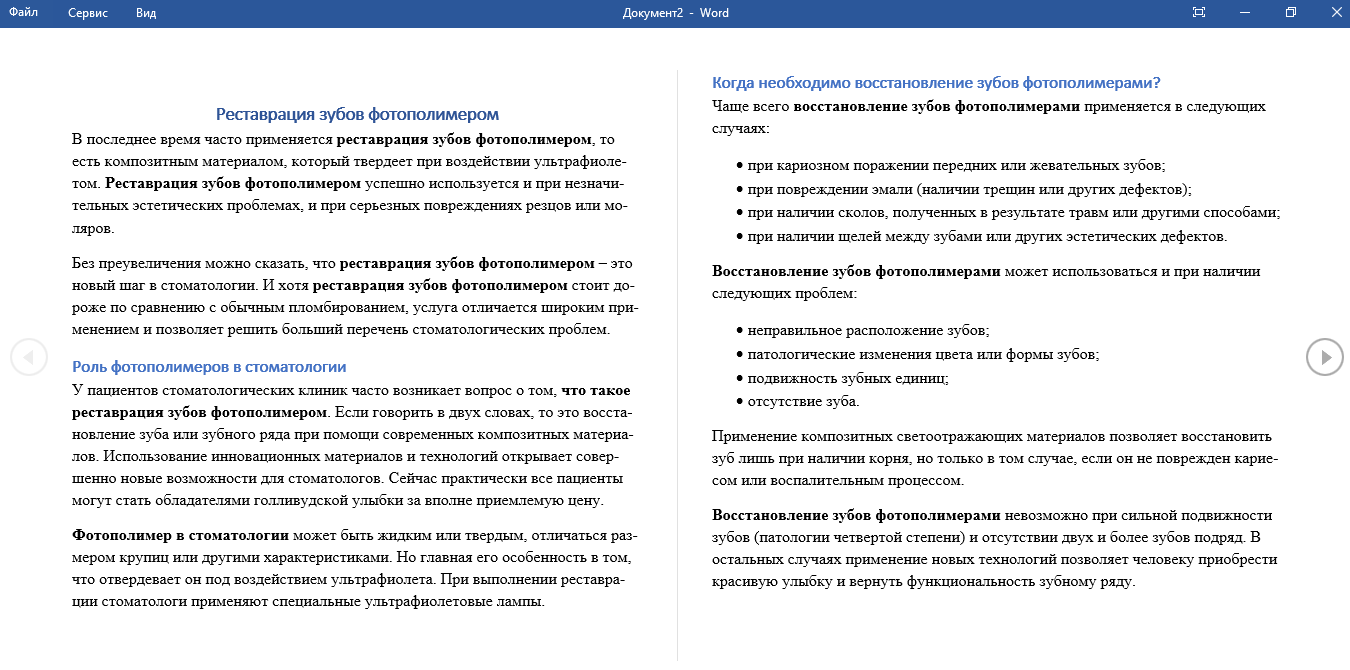Screen dimensions: 1350x670
Task: Click bullet about кариозном поражении передних зубов
Action: (956, 165)
